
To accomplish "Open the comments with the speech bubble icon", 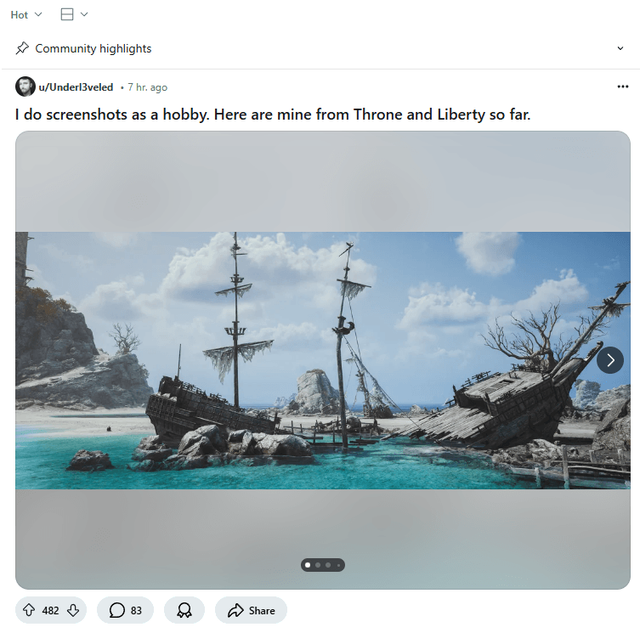I will click(117, 610).
